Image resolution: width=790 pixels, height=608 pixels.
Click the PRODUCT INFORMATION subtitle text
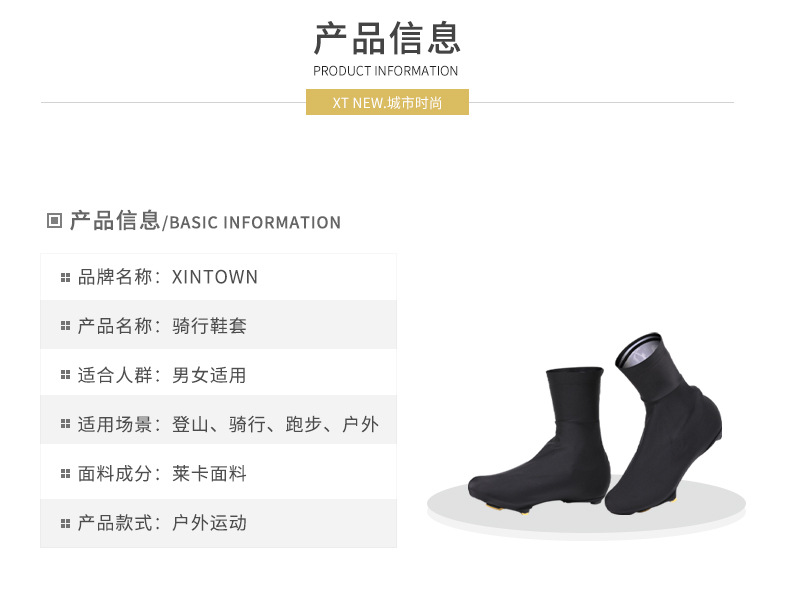pos(385,71)
